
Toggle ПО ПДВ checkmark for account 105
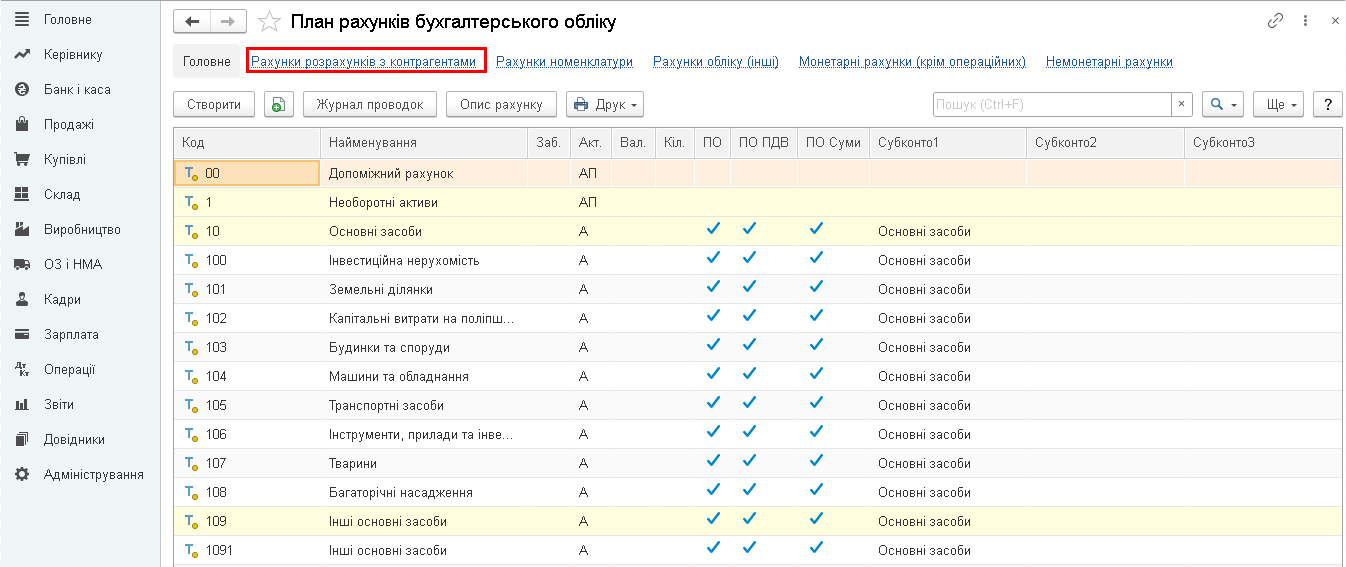tap(749, 403)
